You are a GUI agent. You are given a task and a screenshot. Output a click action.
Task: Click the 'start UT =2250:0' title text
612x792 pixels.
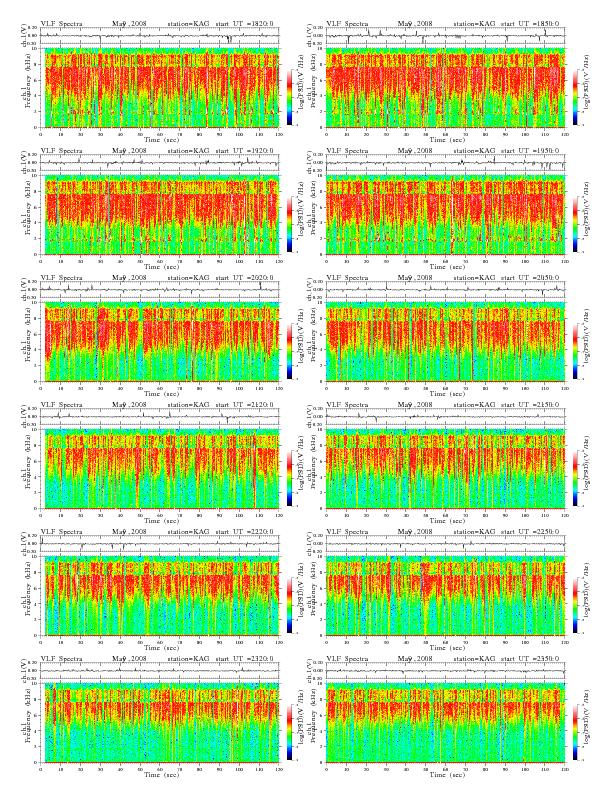click(531, 532)
